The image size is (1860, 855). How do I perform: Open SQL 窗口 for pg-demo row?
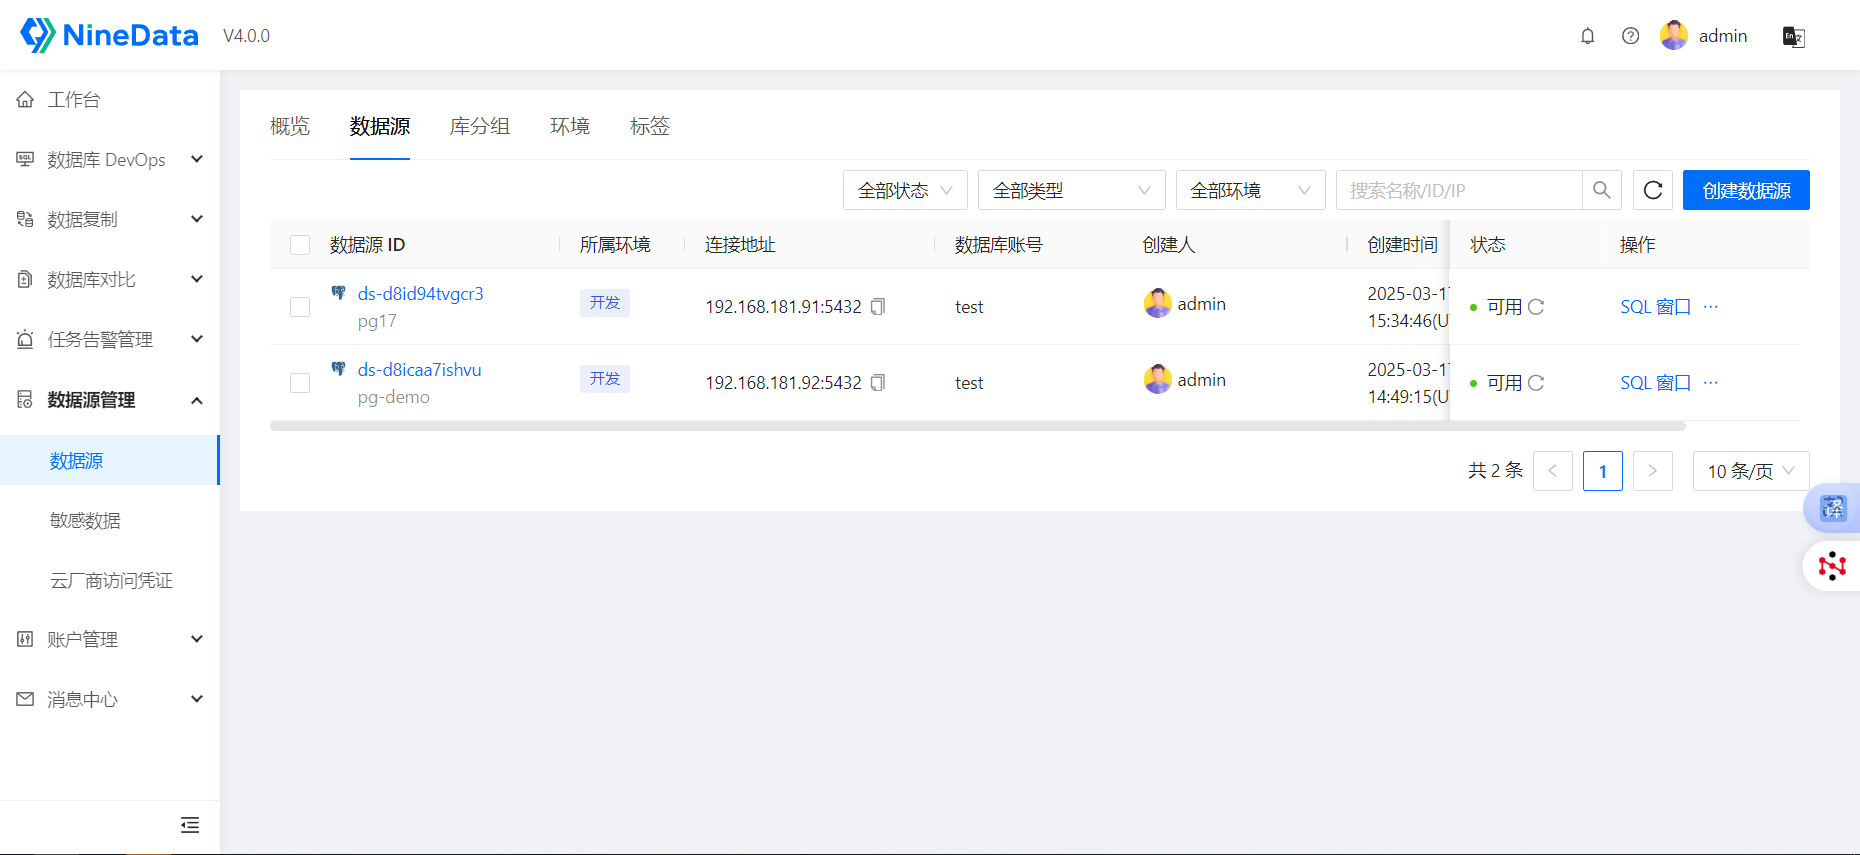tap(1655, 383)
